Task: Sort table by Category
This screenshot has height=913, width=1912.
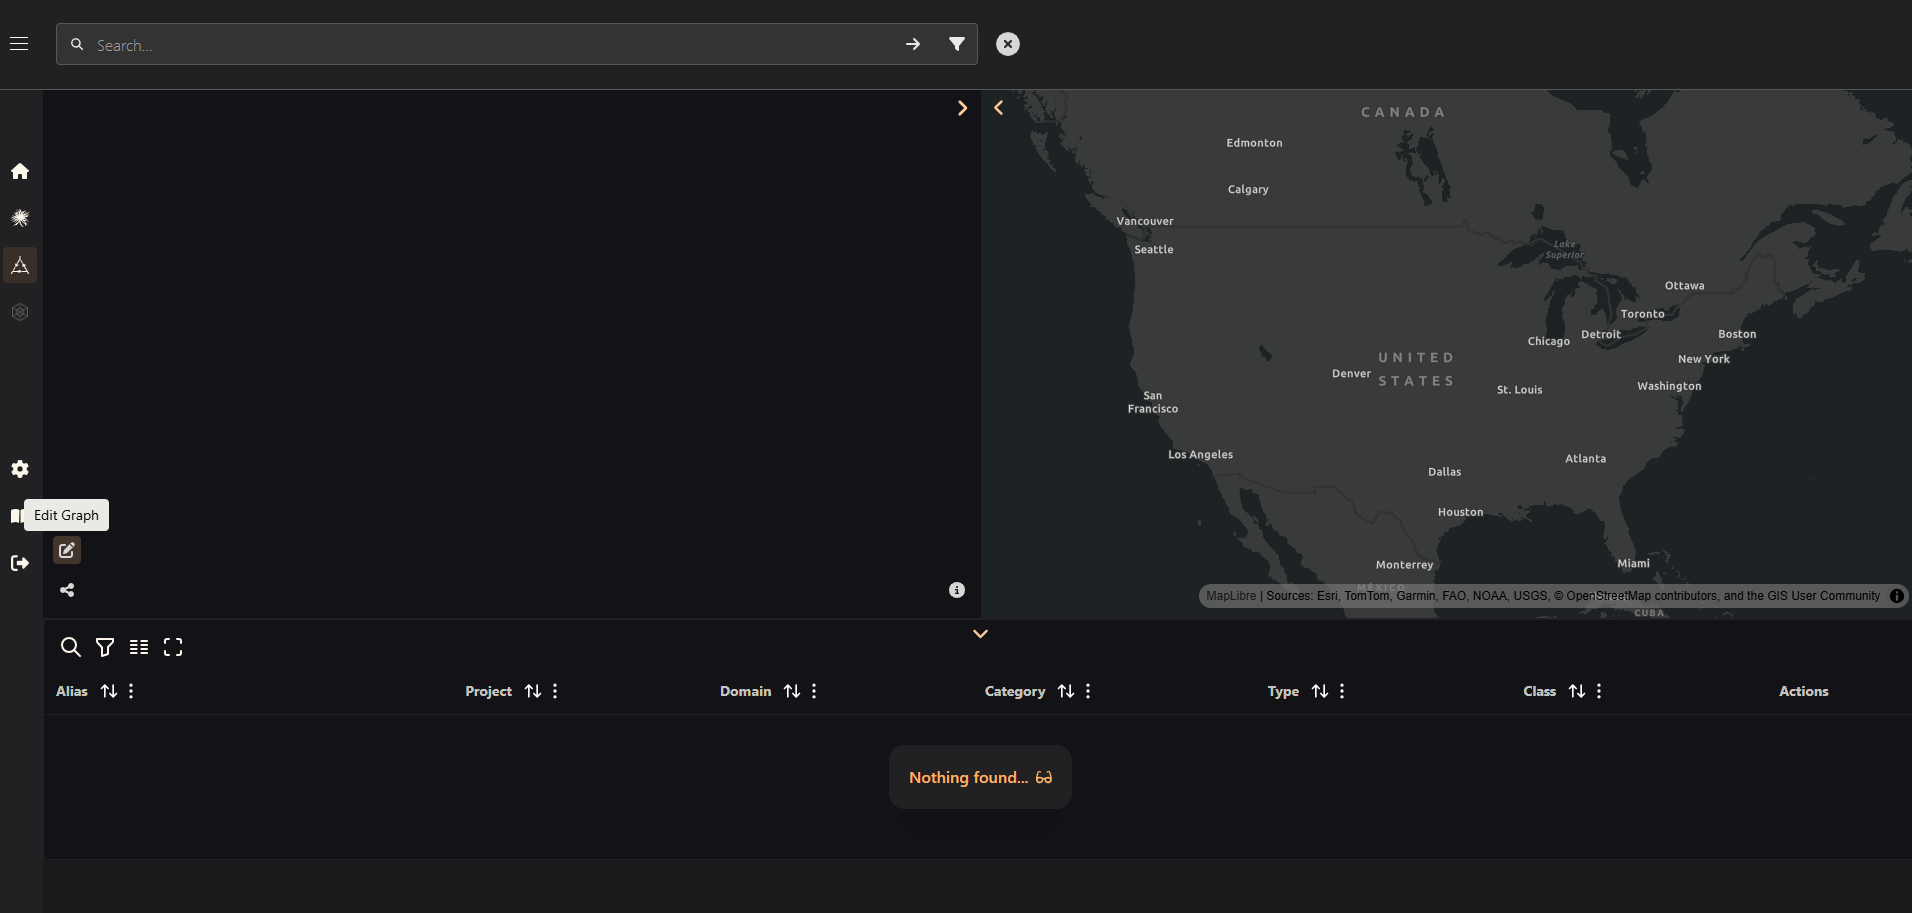Action: (1066, 691)
